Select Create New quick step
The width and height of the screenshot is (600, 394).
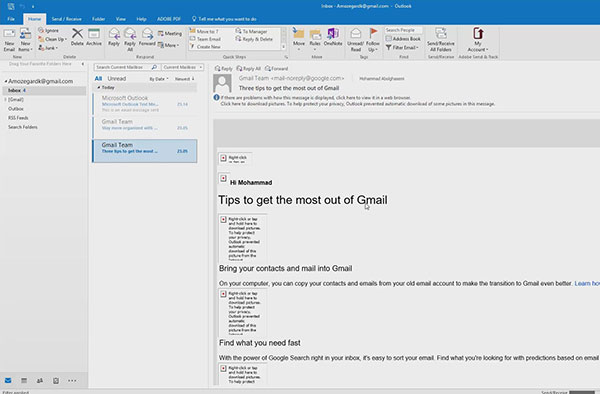[205, 47]
